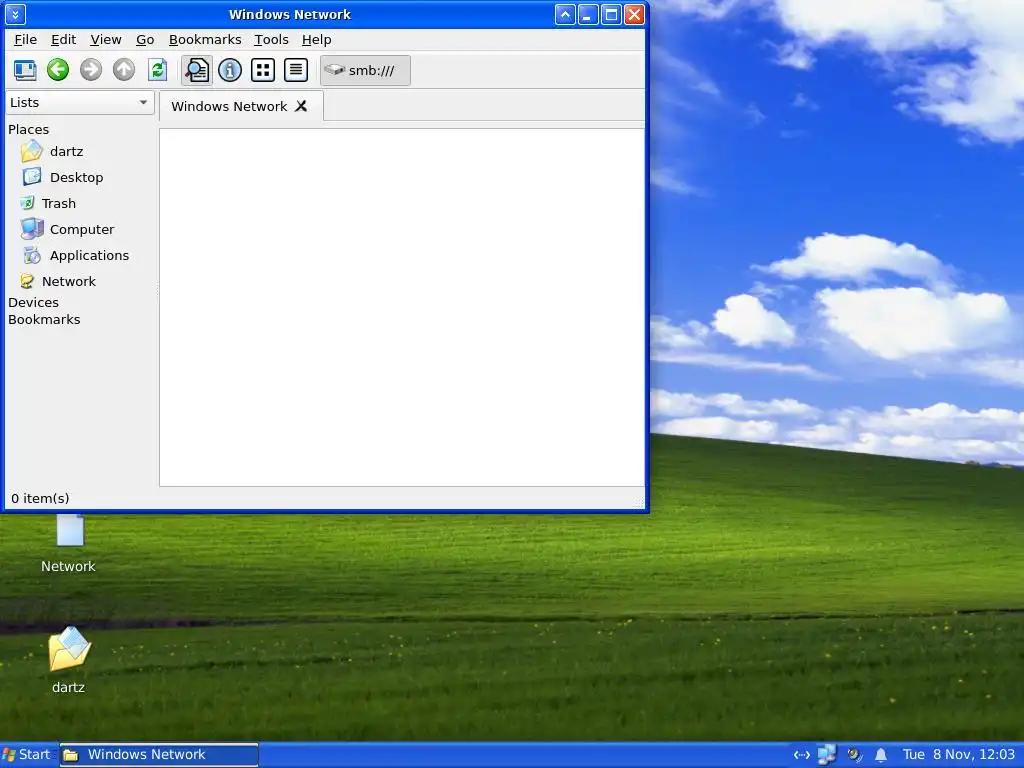The image size is (1024, 768).
Task: Open the View menu
Action: (106, 40)
